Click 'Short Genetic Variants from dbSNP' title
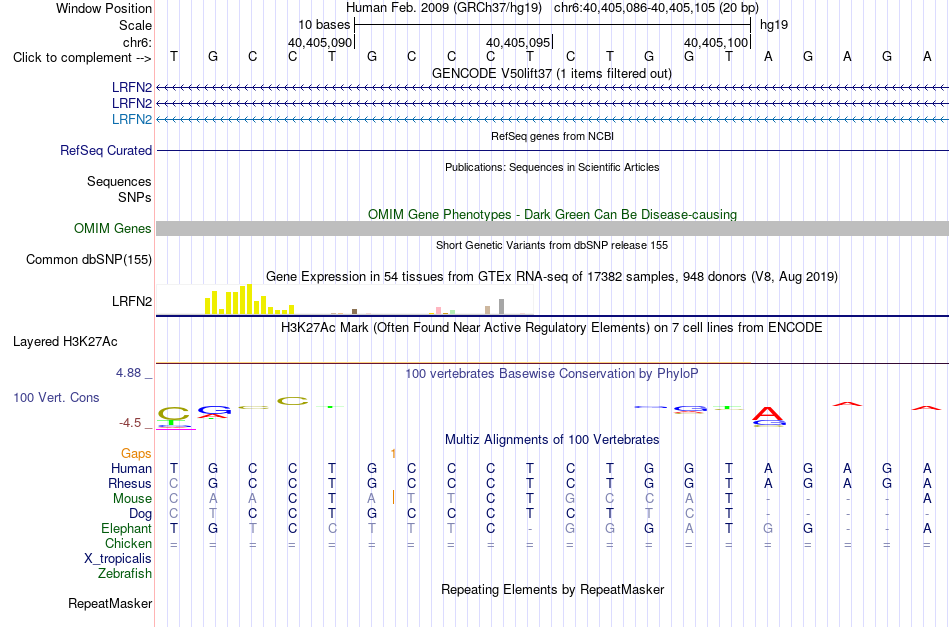The width and height of the screenshot is (950, 627). point(552,245)
